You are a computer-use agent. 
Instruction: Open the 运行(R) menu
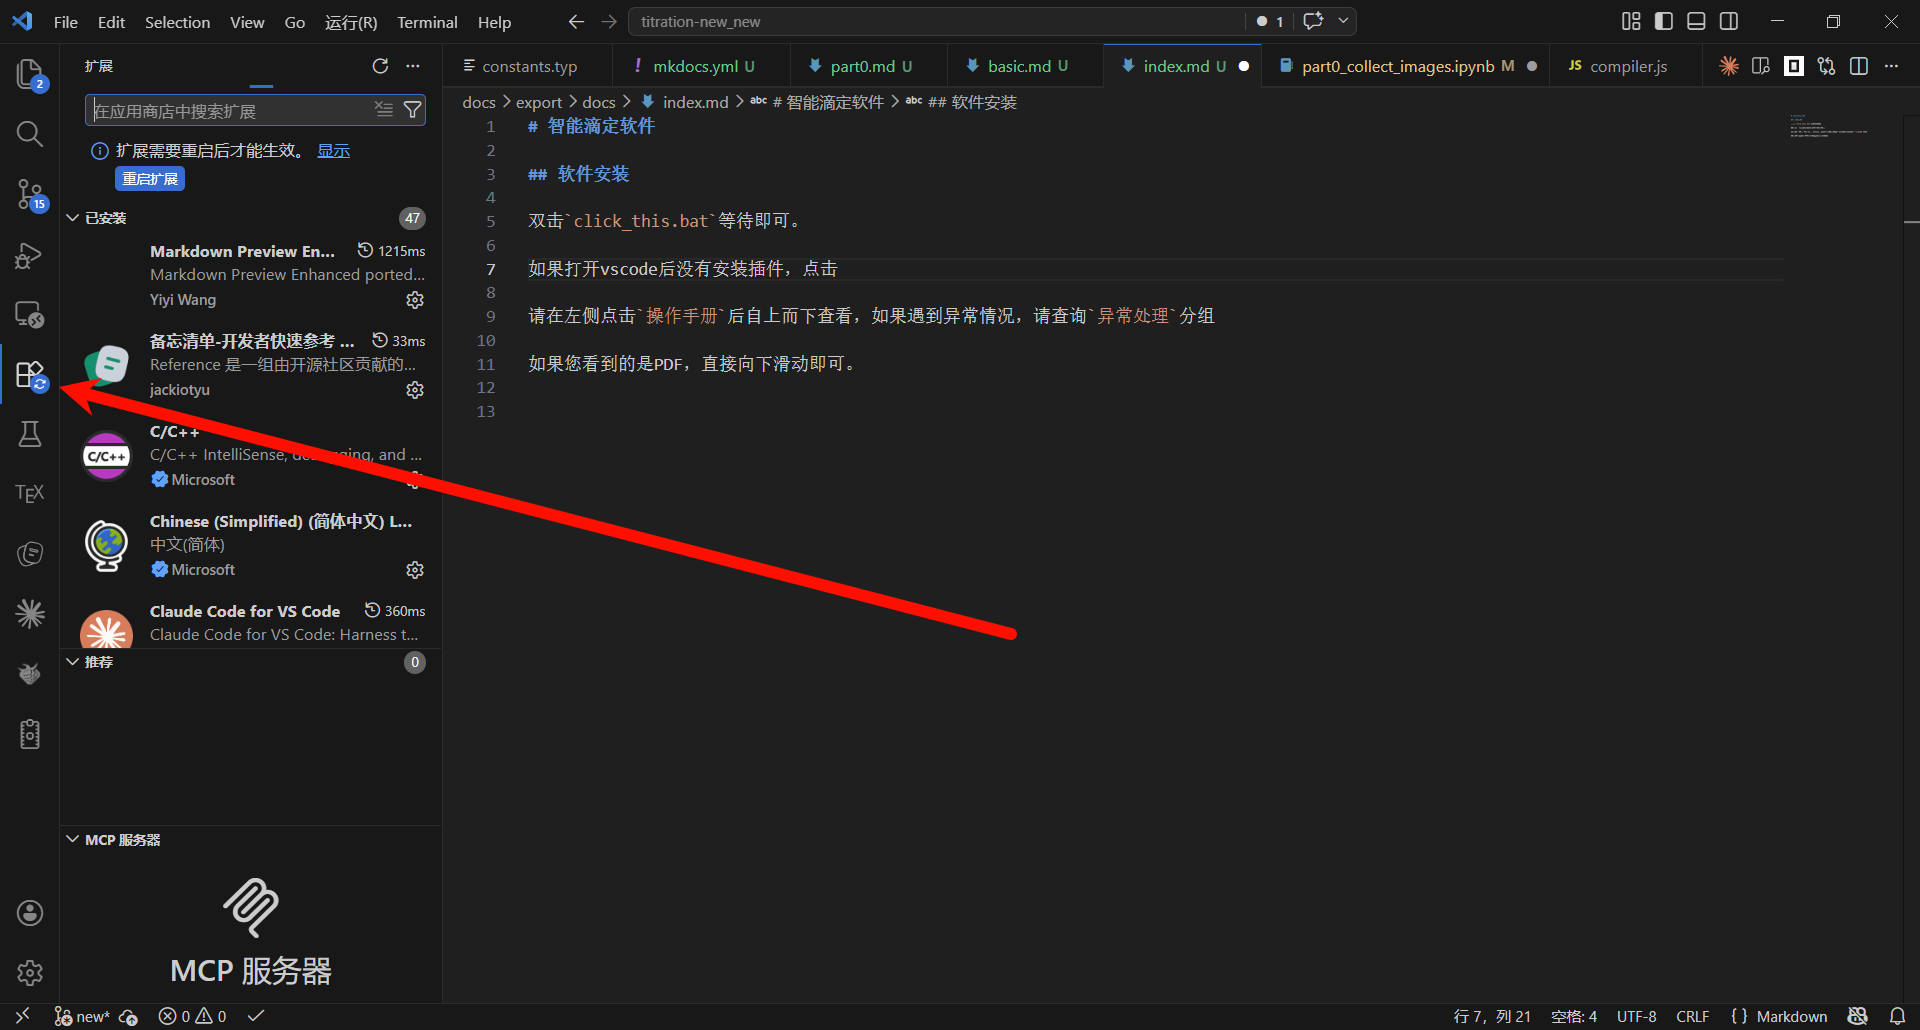pyautogui.click(x=351, y=22)
